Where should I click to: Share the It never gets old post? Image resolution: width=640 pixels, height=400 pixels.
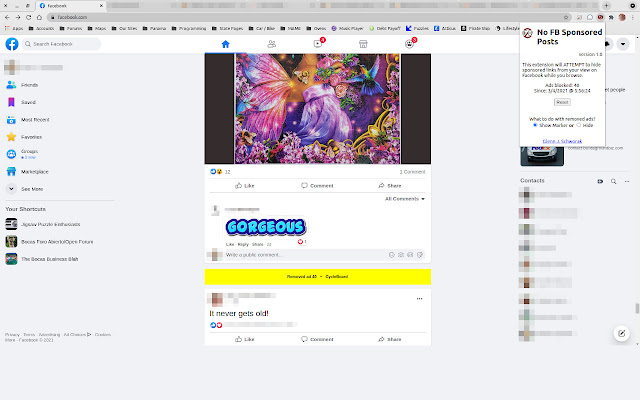click(x=390, y=339)
